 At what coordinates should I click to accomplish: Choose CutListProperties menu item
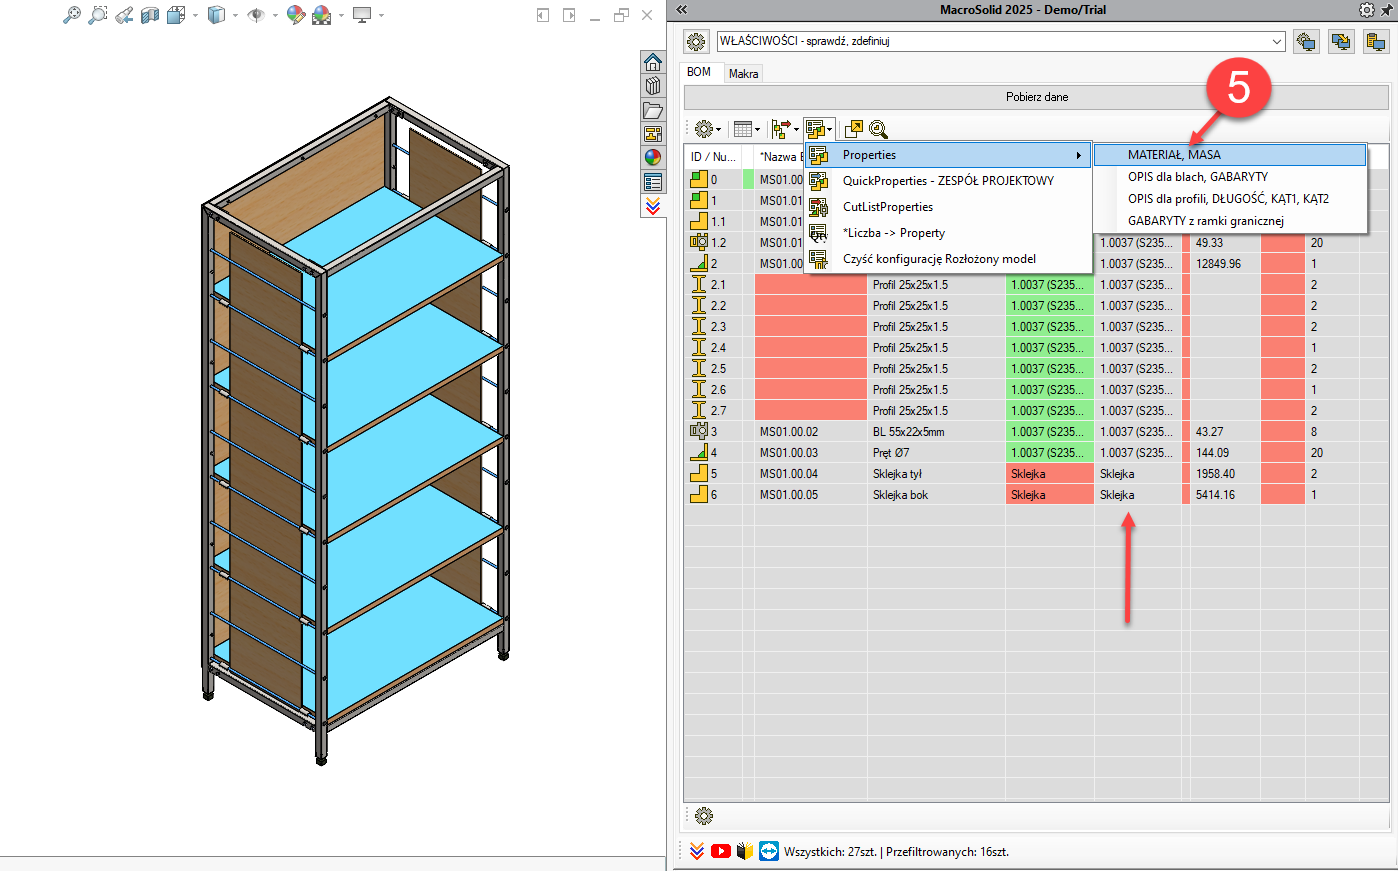pos(948,207)
